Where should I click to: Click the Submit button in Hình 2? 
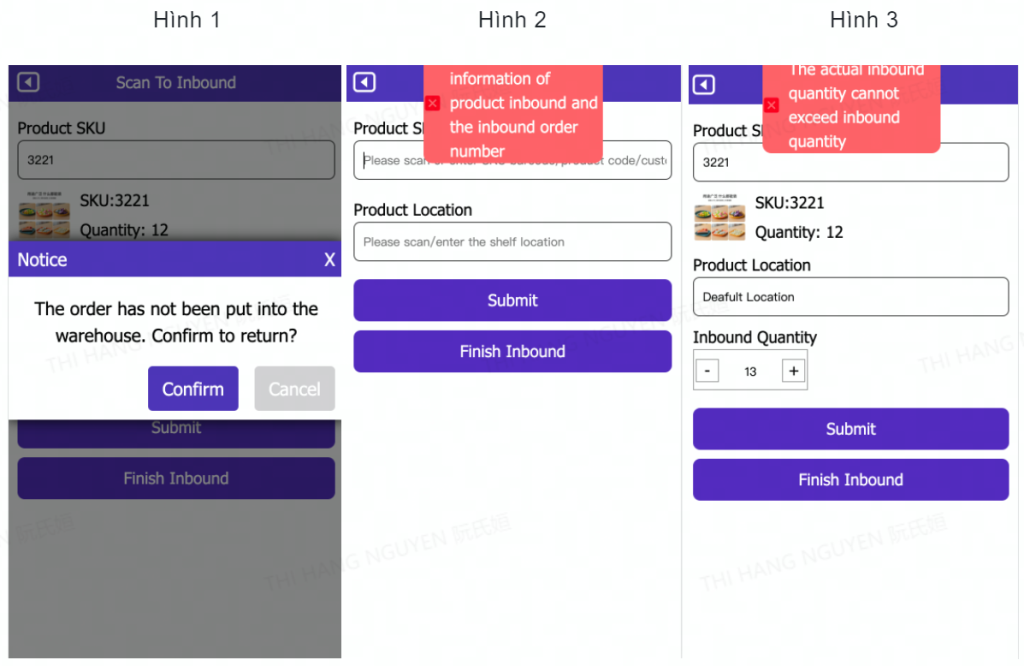(513, 300)
